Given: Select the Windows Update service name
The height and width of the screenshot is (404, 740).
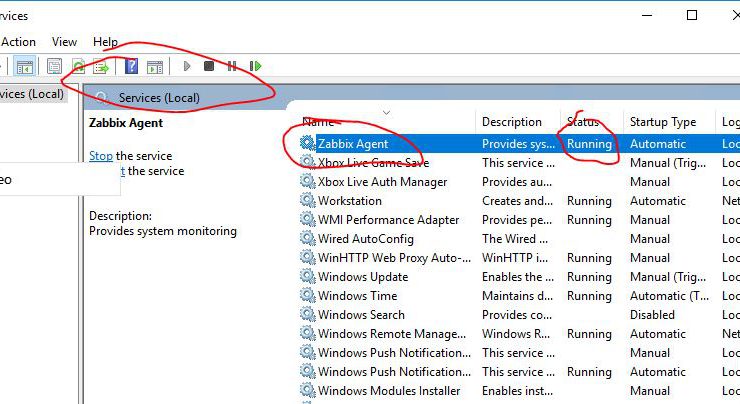Looking at the screenshot, I should (363, 277).
